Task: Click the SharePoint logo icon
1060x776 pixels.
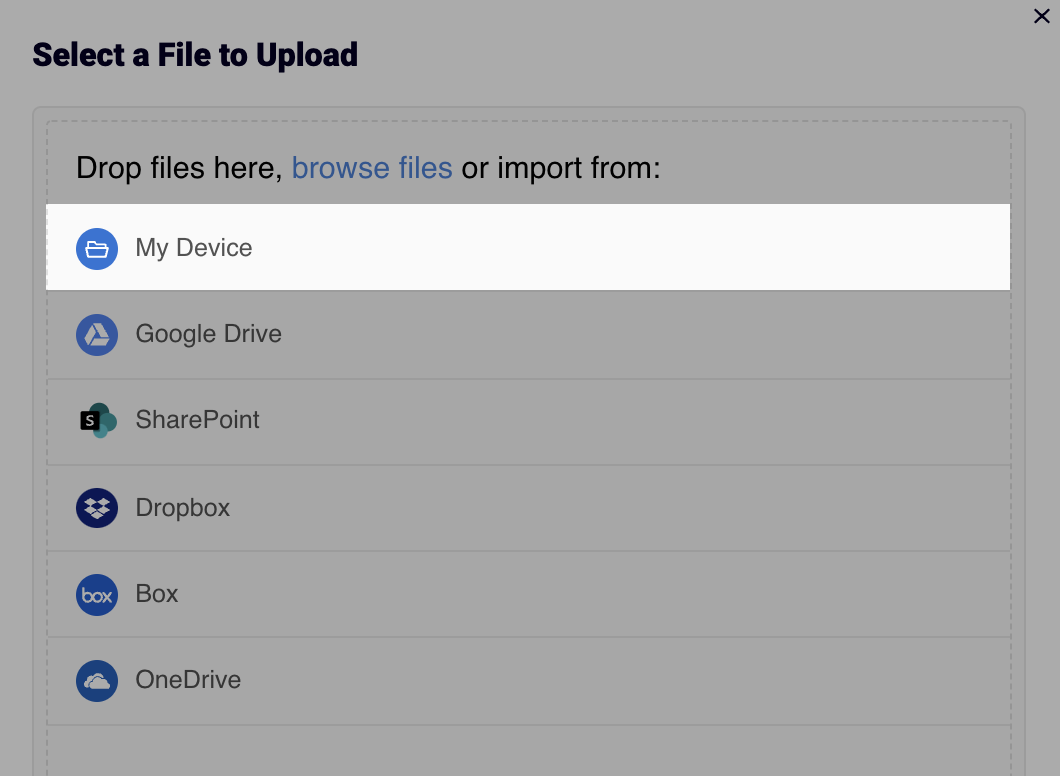Action: (x=97, y=421)
